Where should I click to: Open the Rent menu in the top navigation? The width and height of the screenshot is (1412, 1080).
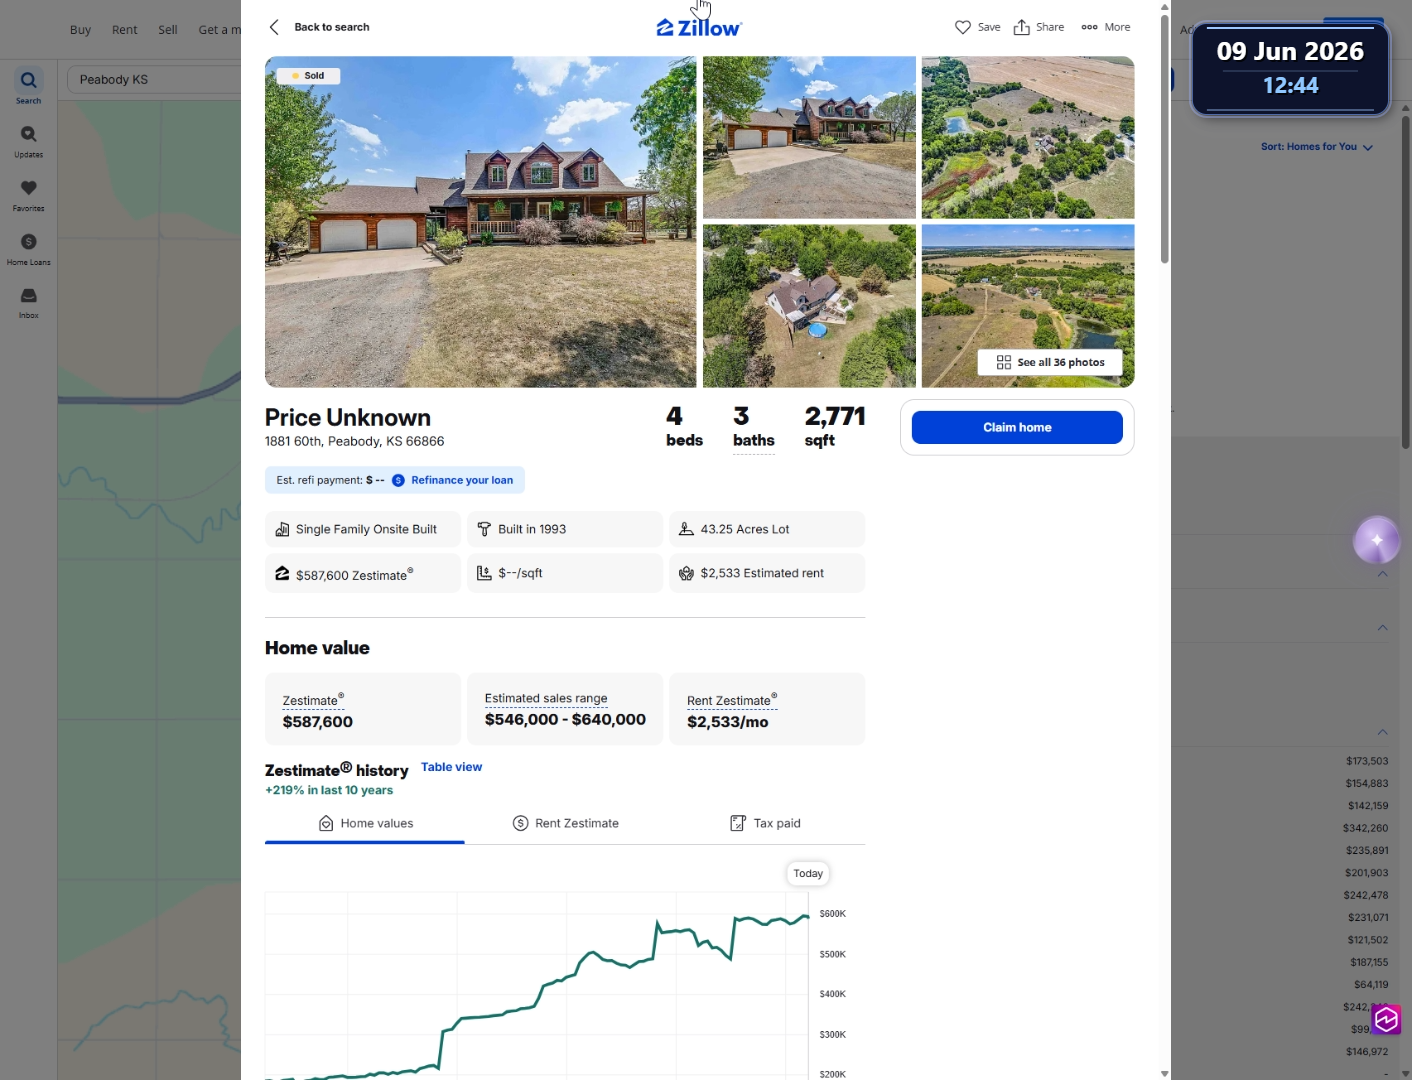coord(125,30)
